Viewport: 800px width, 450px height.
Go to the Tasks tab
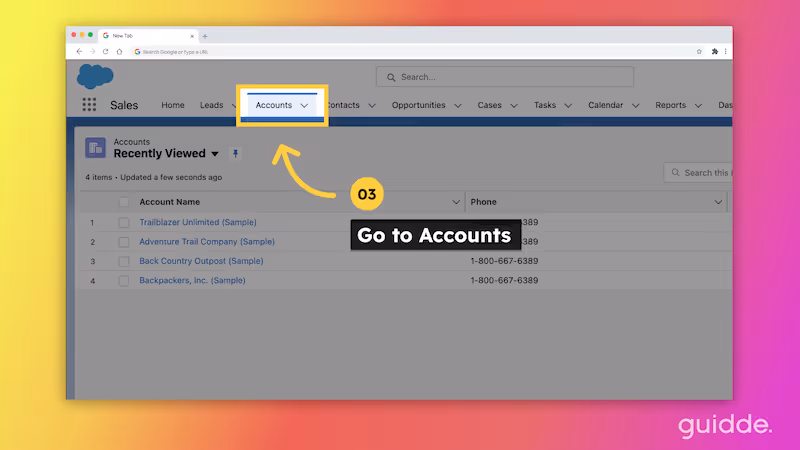pos(544,105)
